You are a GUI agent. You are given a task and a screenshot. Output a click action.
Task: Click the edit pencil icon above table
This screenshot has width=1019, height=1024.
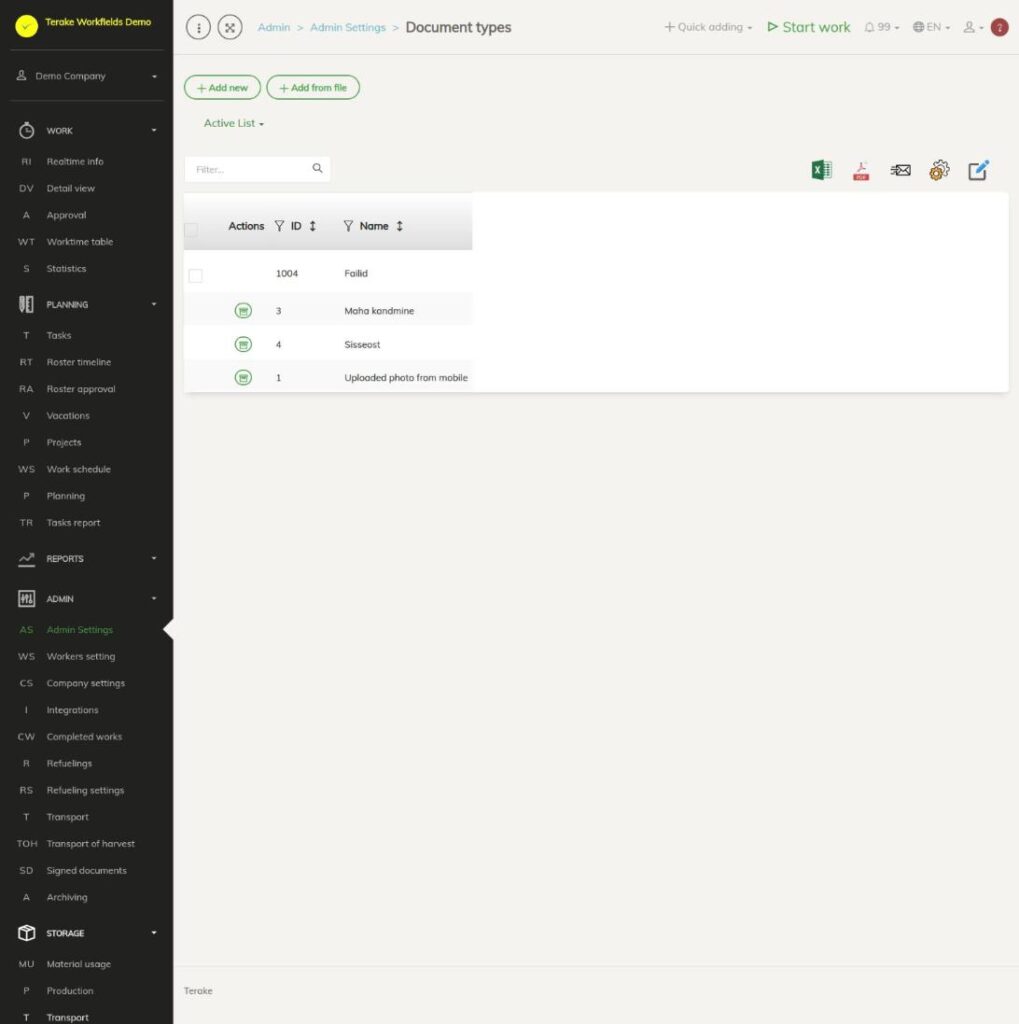[978, 170]
